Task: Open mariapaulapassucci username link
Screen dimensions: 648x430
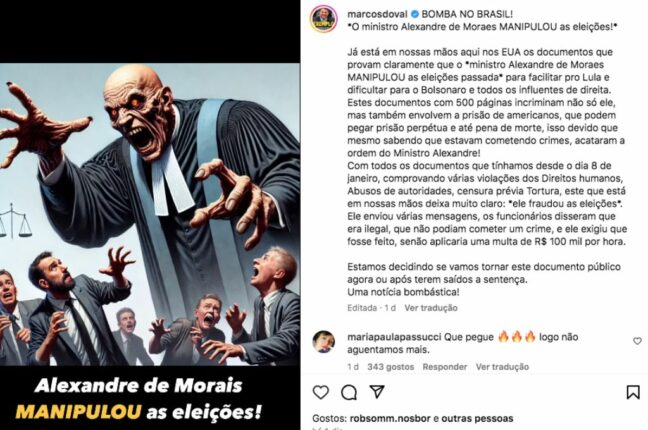Action: 394,337
